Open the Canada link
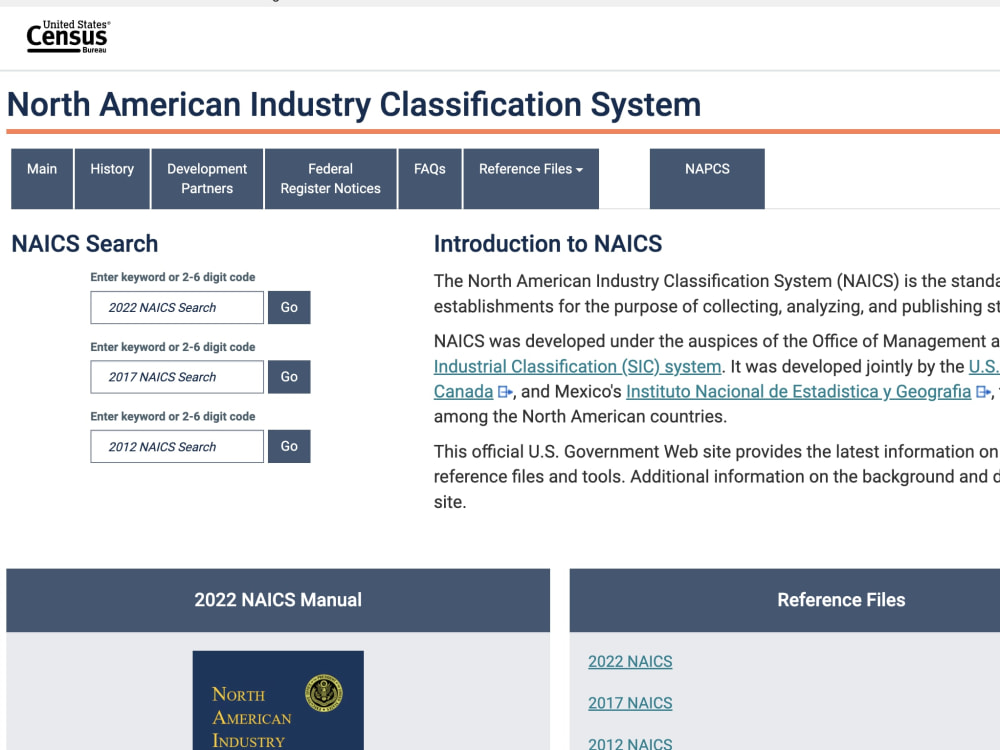Image resolution: width=1000 pixels, height=750 pixels. tap(463, 392)
